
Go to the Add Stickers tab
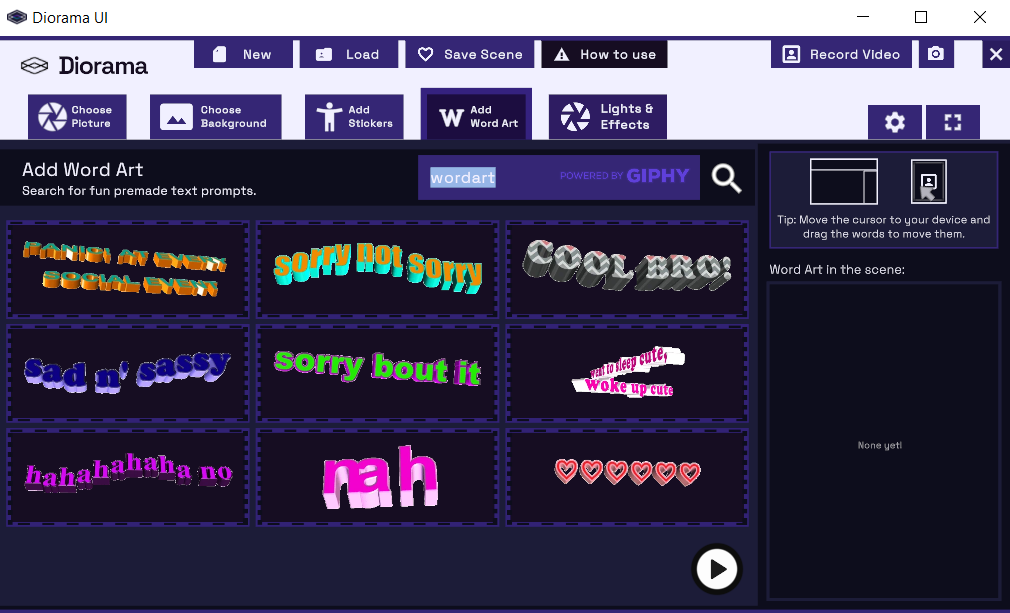pos(354,117)
